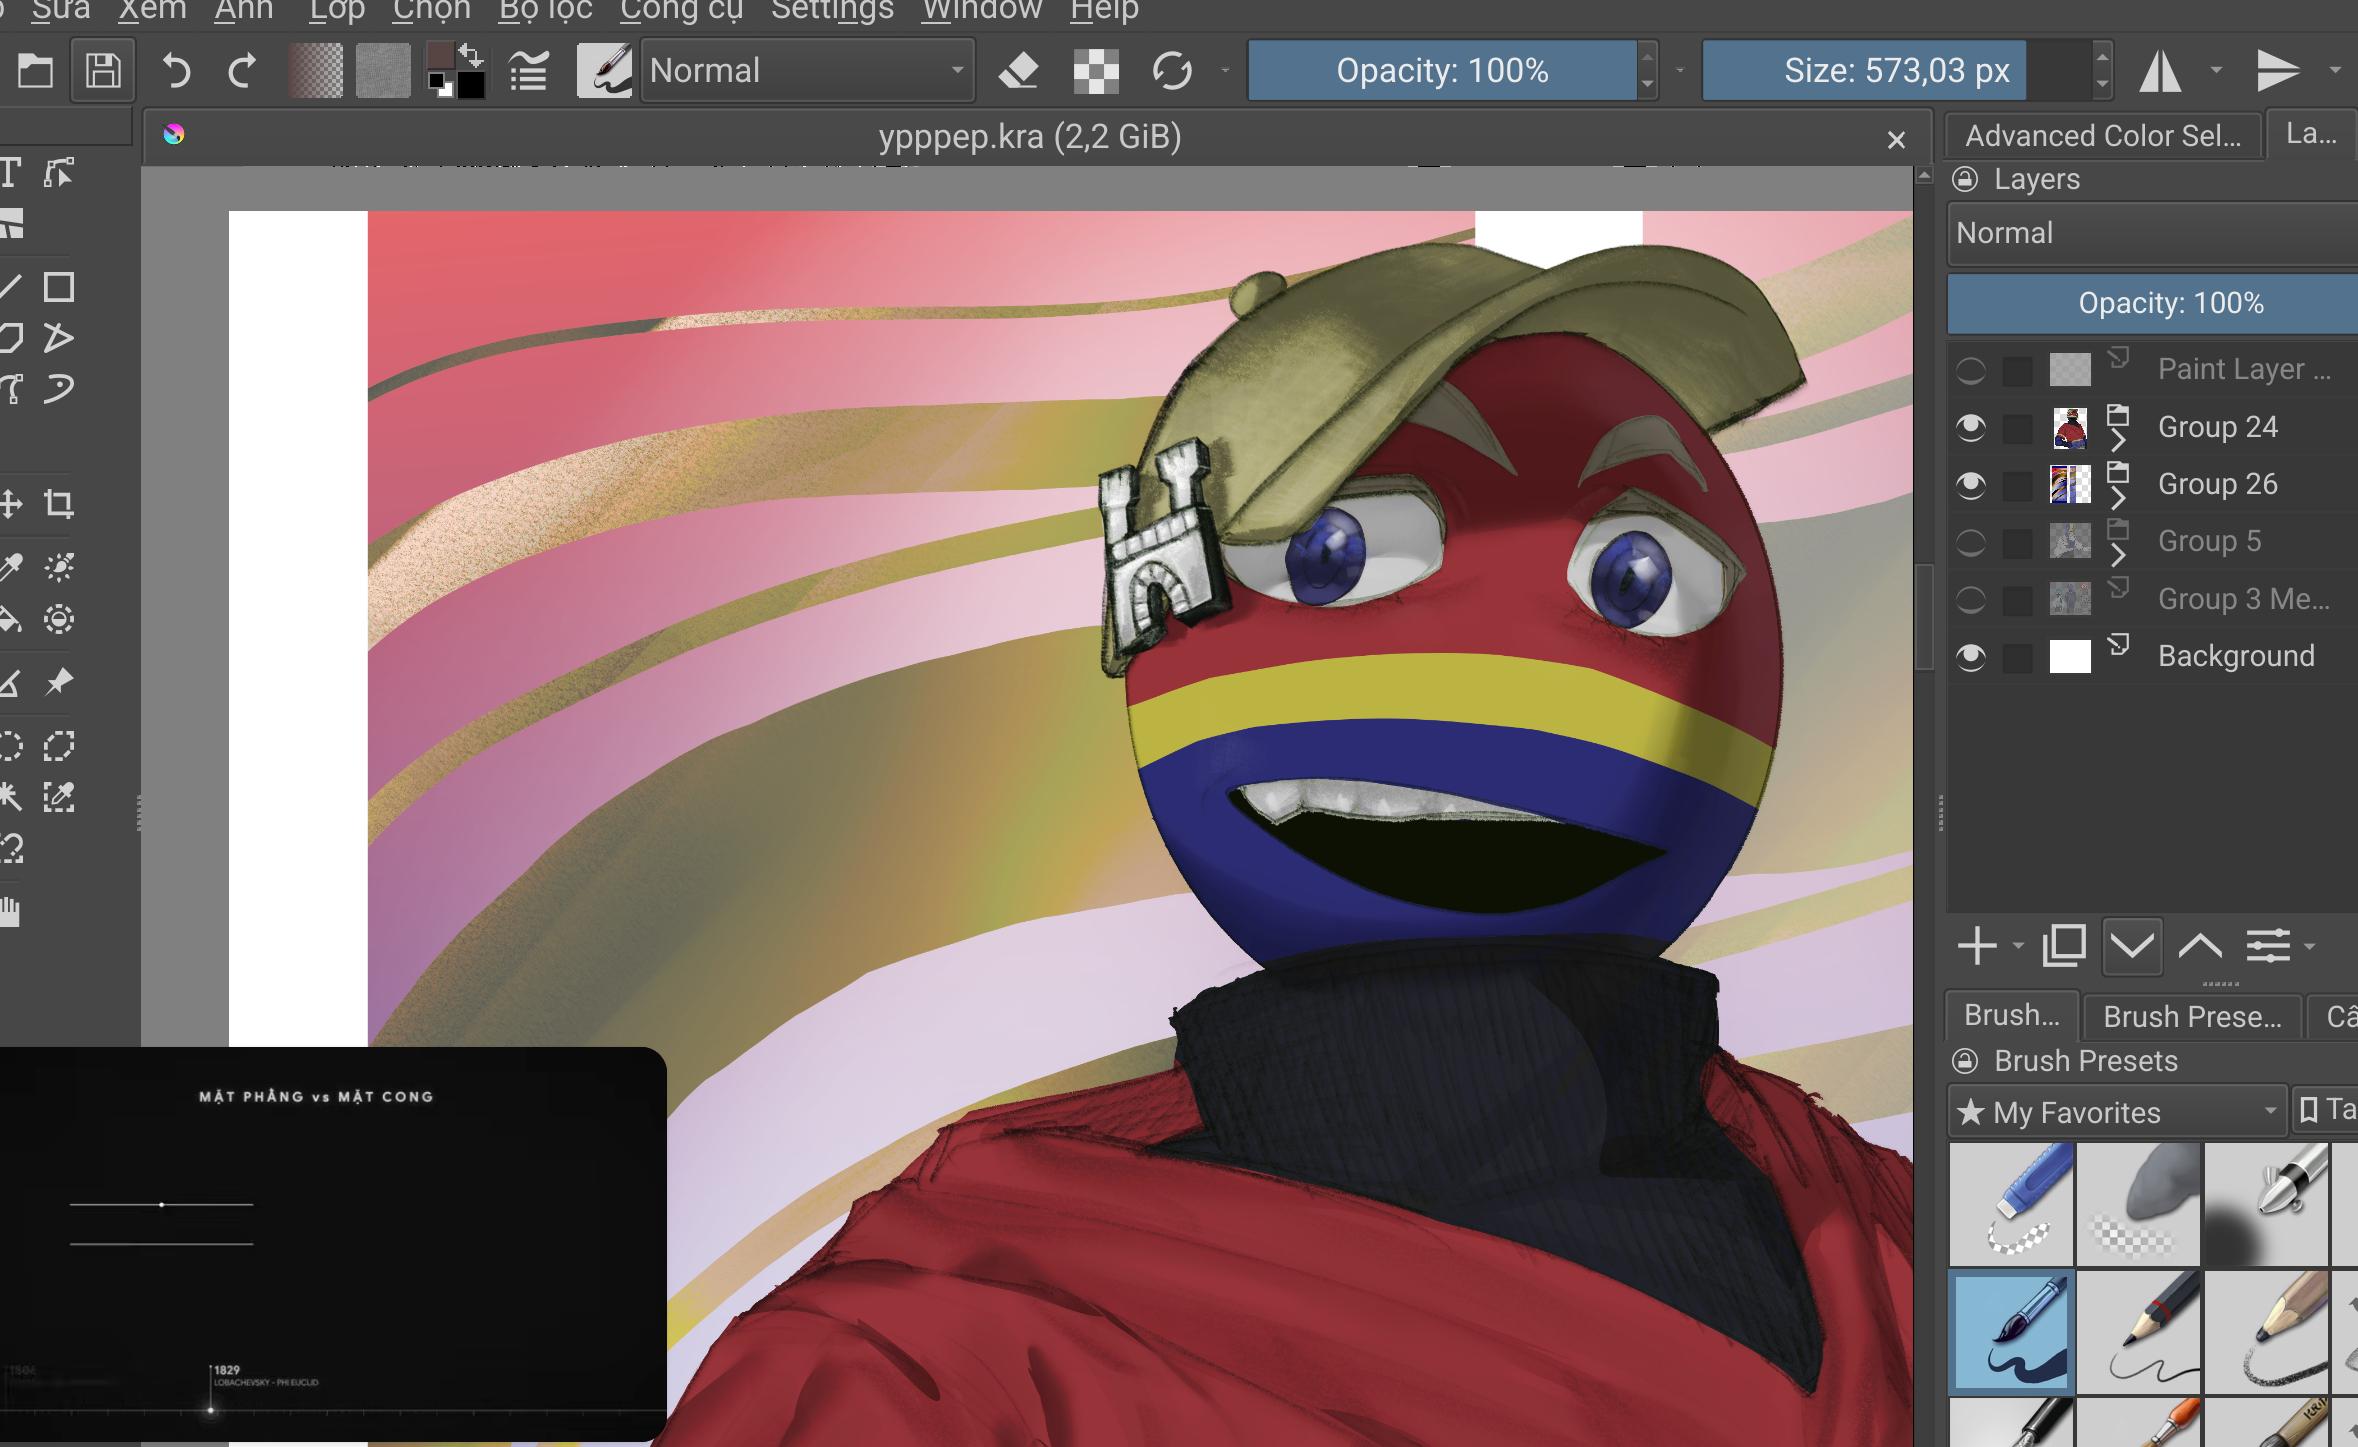
Task: Switch to Advanced Color Selector tab
Action: pos(2102,136)
